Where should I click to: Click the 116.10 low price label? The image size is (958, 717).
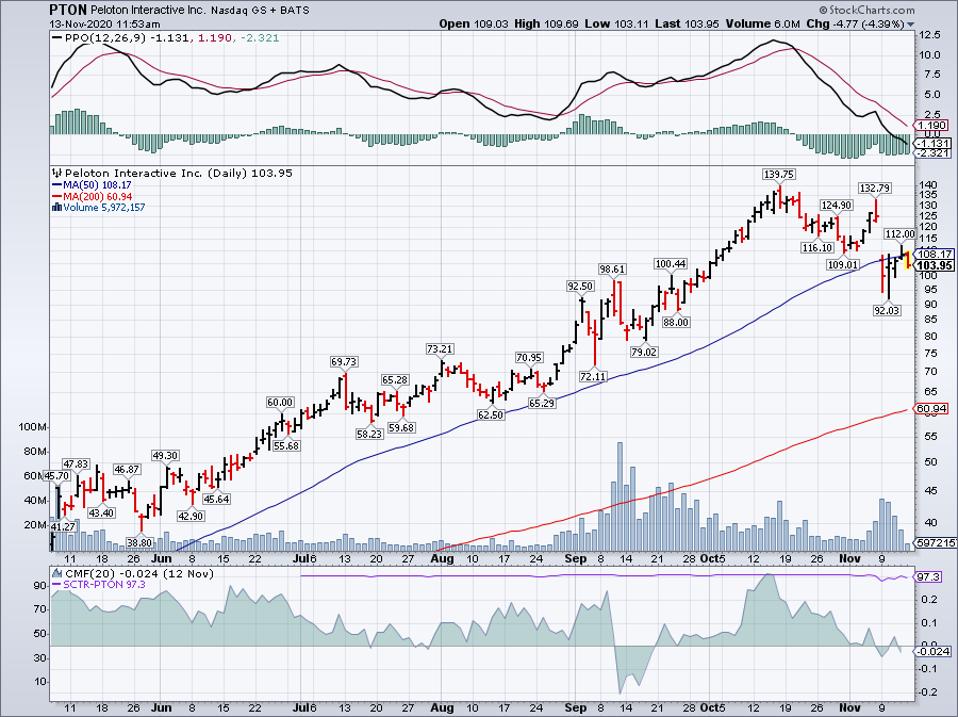tap(817, 247)
